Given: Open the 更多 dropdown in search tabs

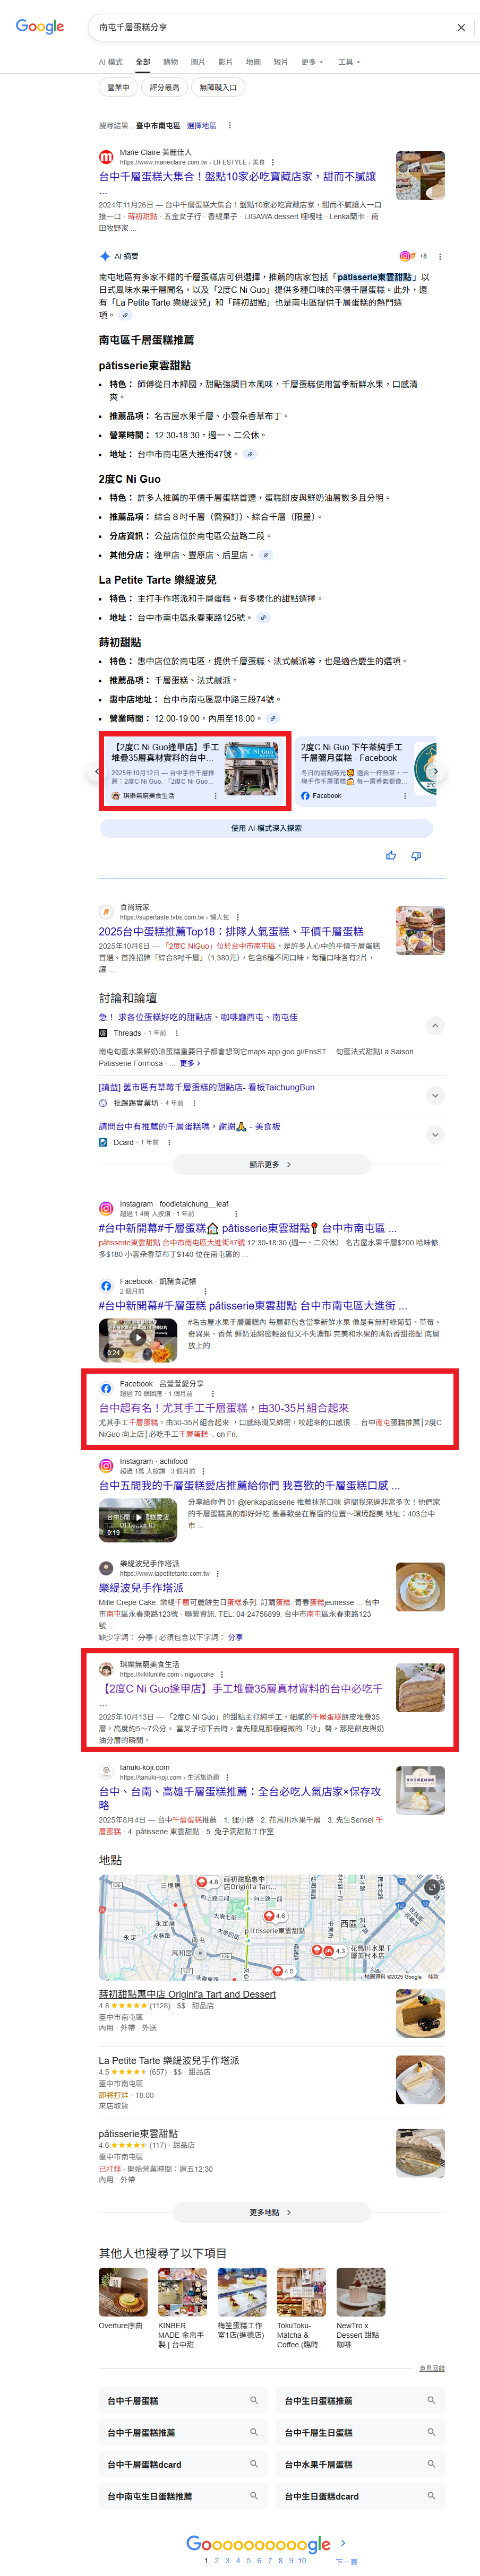Looking at the screenshot, I should coord(312,62).
